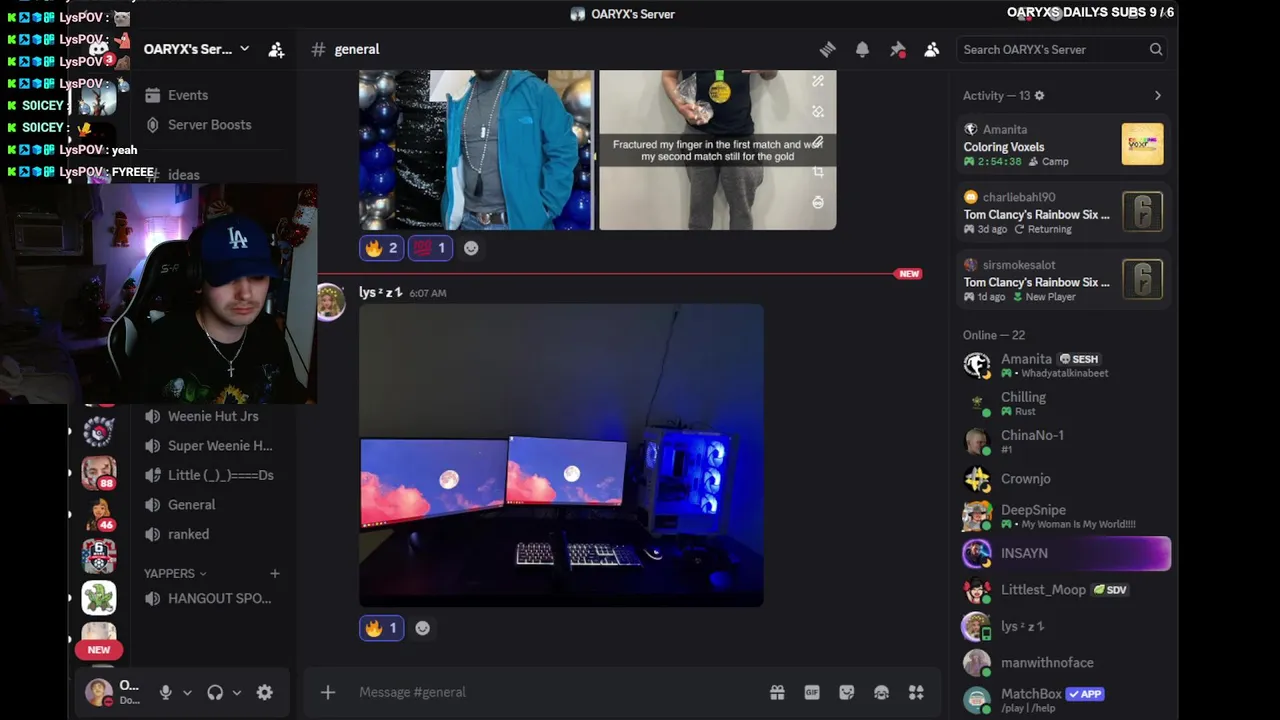The height and width of the screenshot is (720, 1280).
Task: Expand OARYX's Server dropdown menu
Action: point(244,49)
